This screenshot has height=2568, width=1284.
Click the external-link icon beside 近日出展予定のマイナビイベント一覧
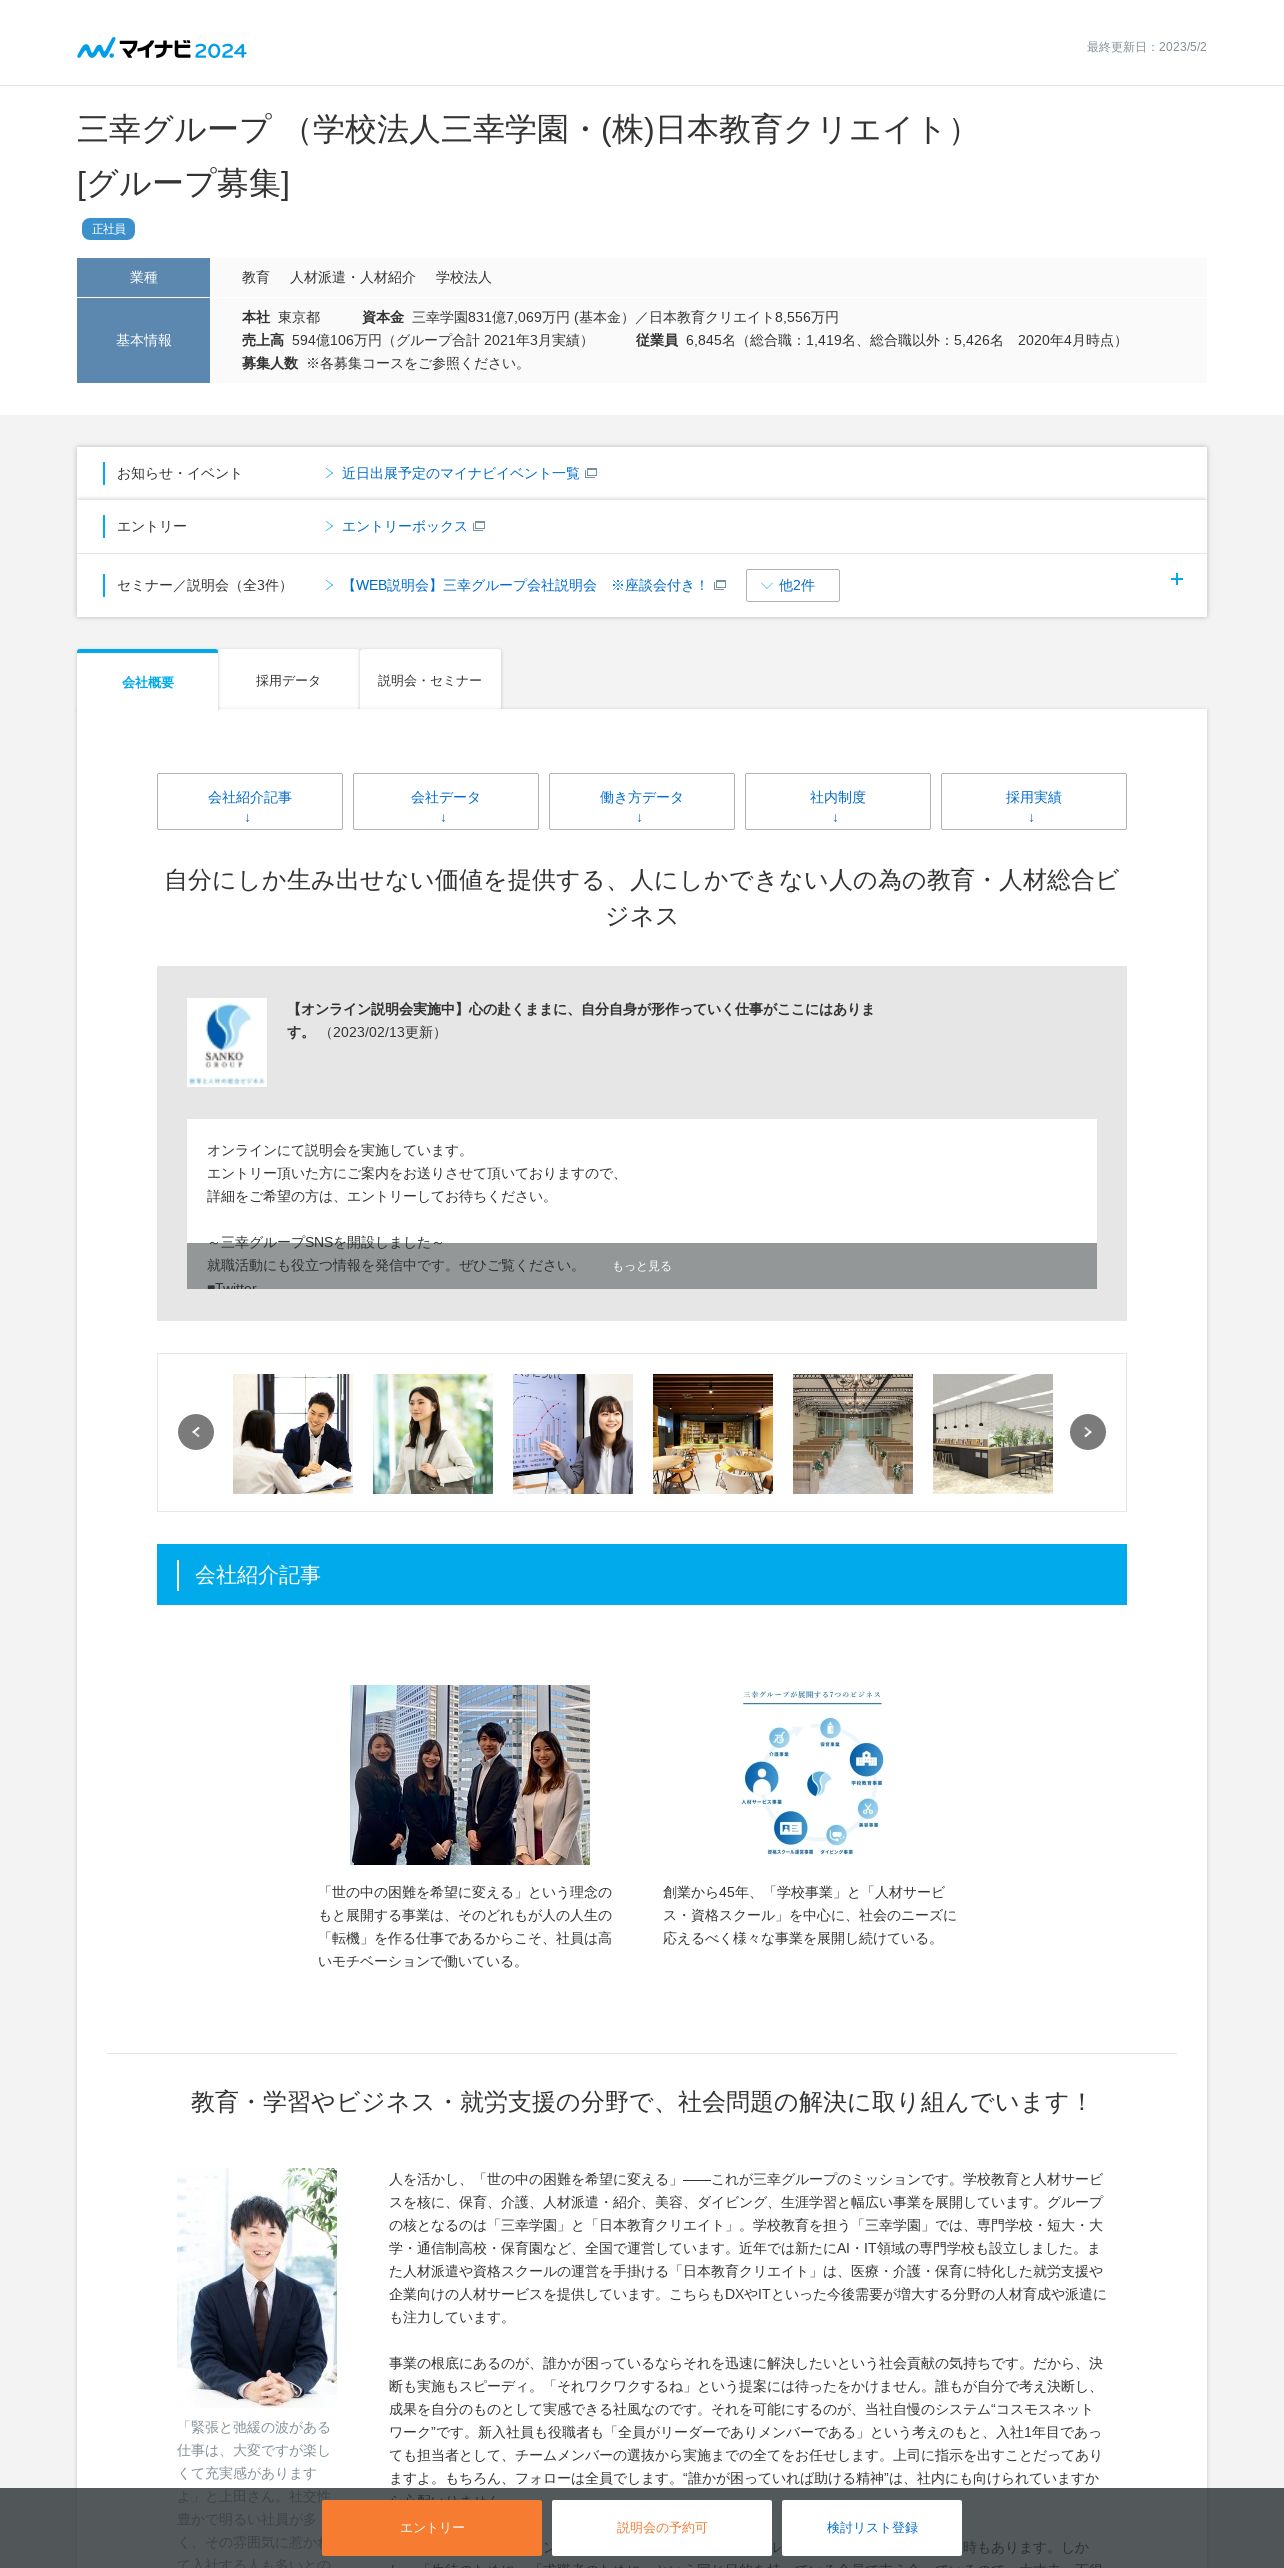coord(591,473)
